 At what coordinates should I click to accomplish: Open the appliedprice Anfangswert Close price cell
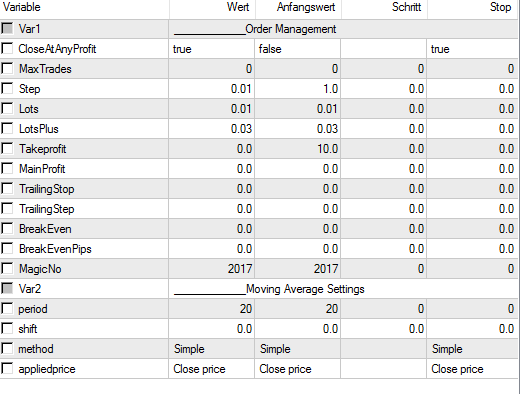pyautogui.click(x=298, y=369)
